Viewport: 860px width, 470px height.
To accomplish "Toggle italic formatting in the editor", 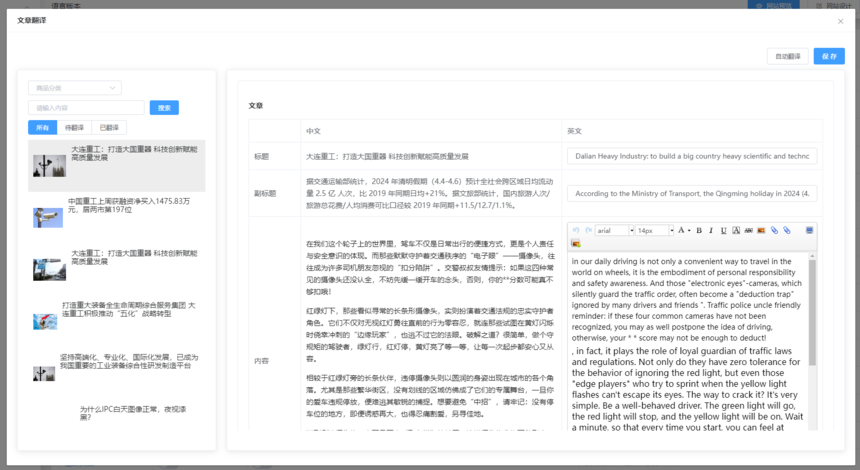I will (x=711, y=230).
